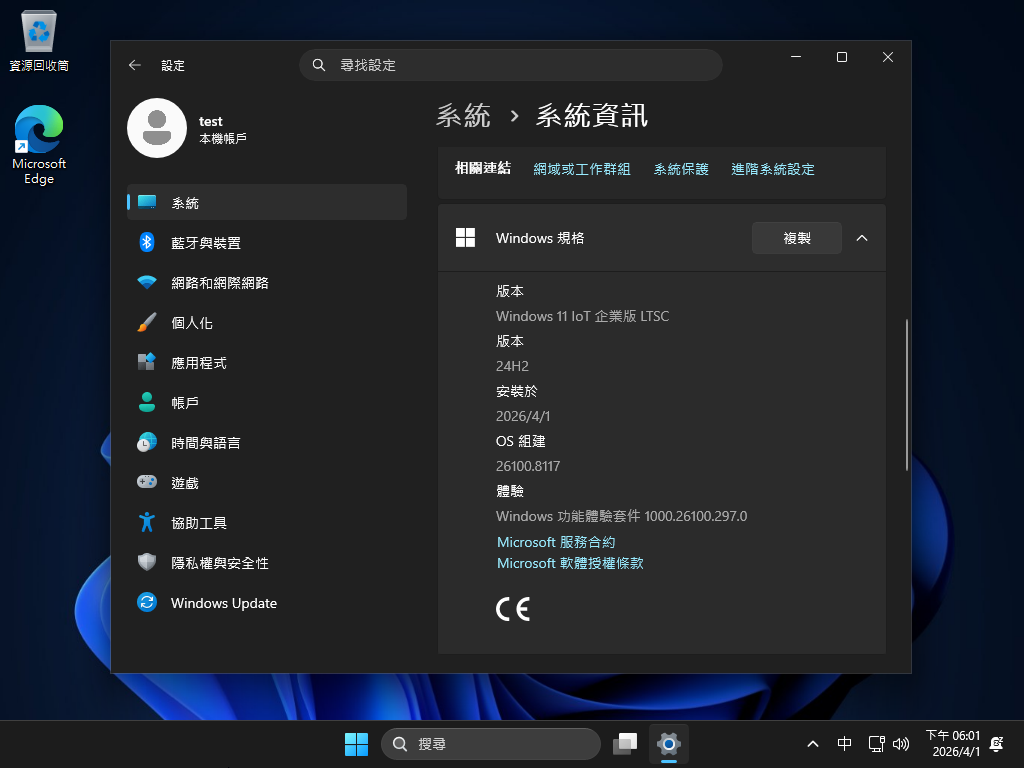Open 網路和網際網路 network settings
1024x768 pixels.
pyautogui.click(x=219, y=283)
